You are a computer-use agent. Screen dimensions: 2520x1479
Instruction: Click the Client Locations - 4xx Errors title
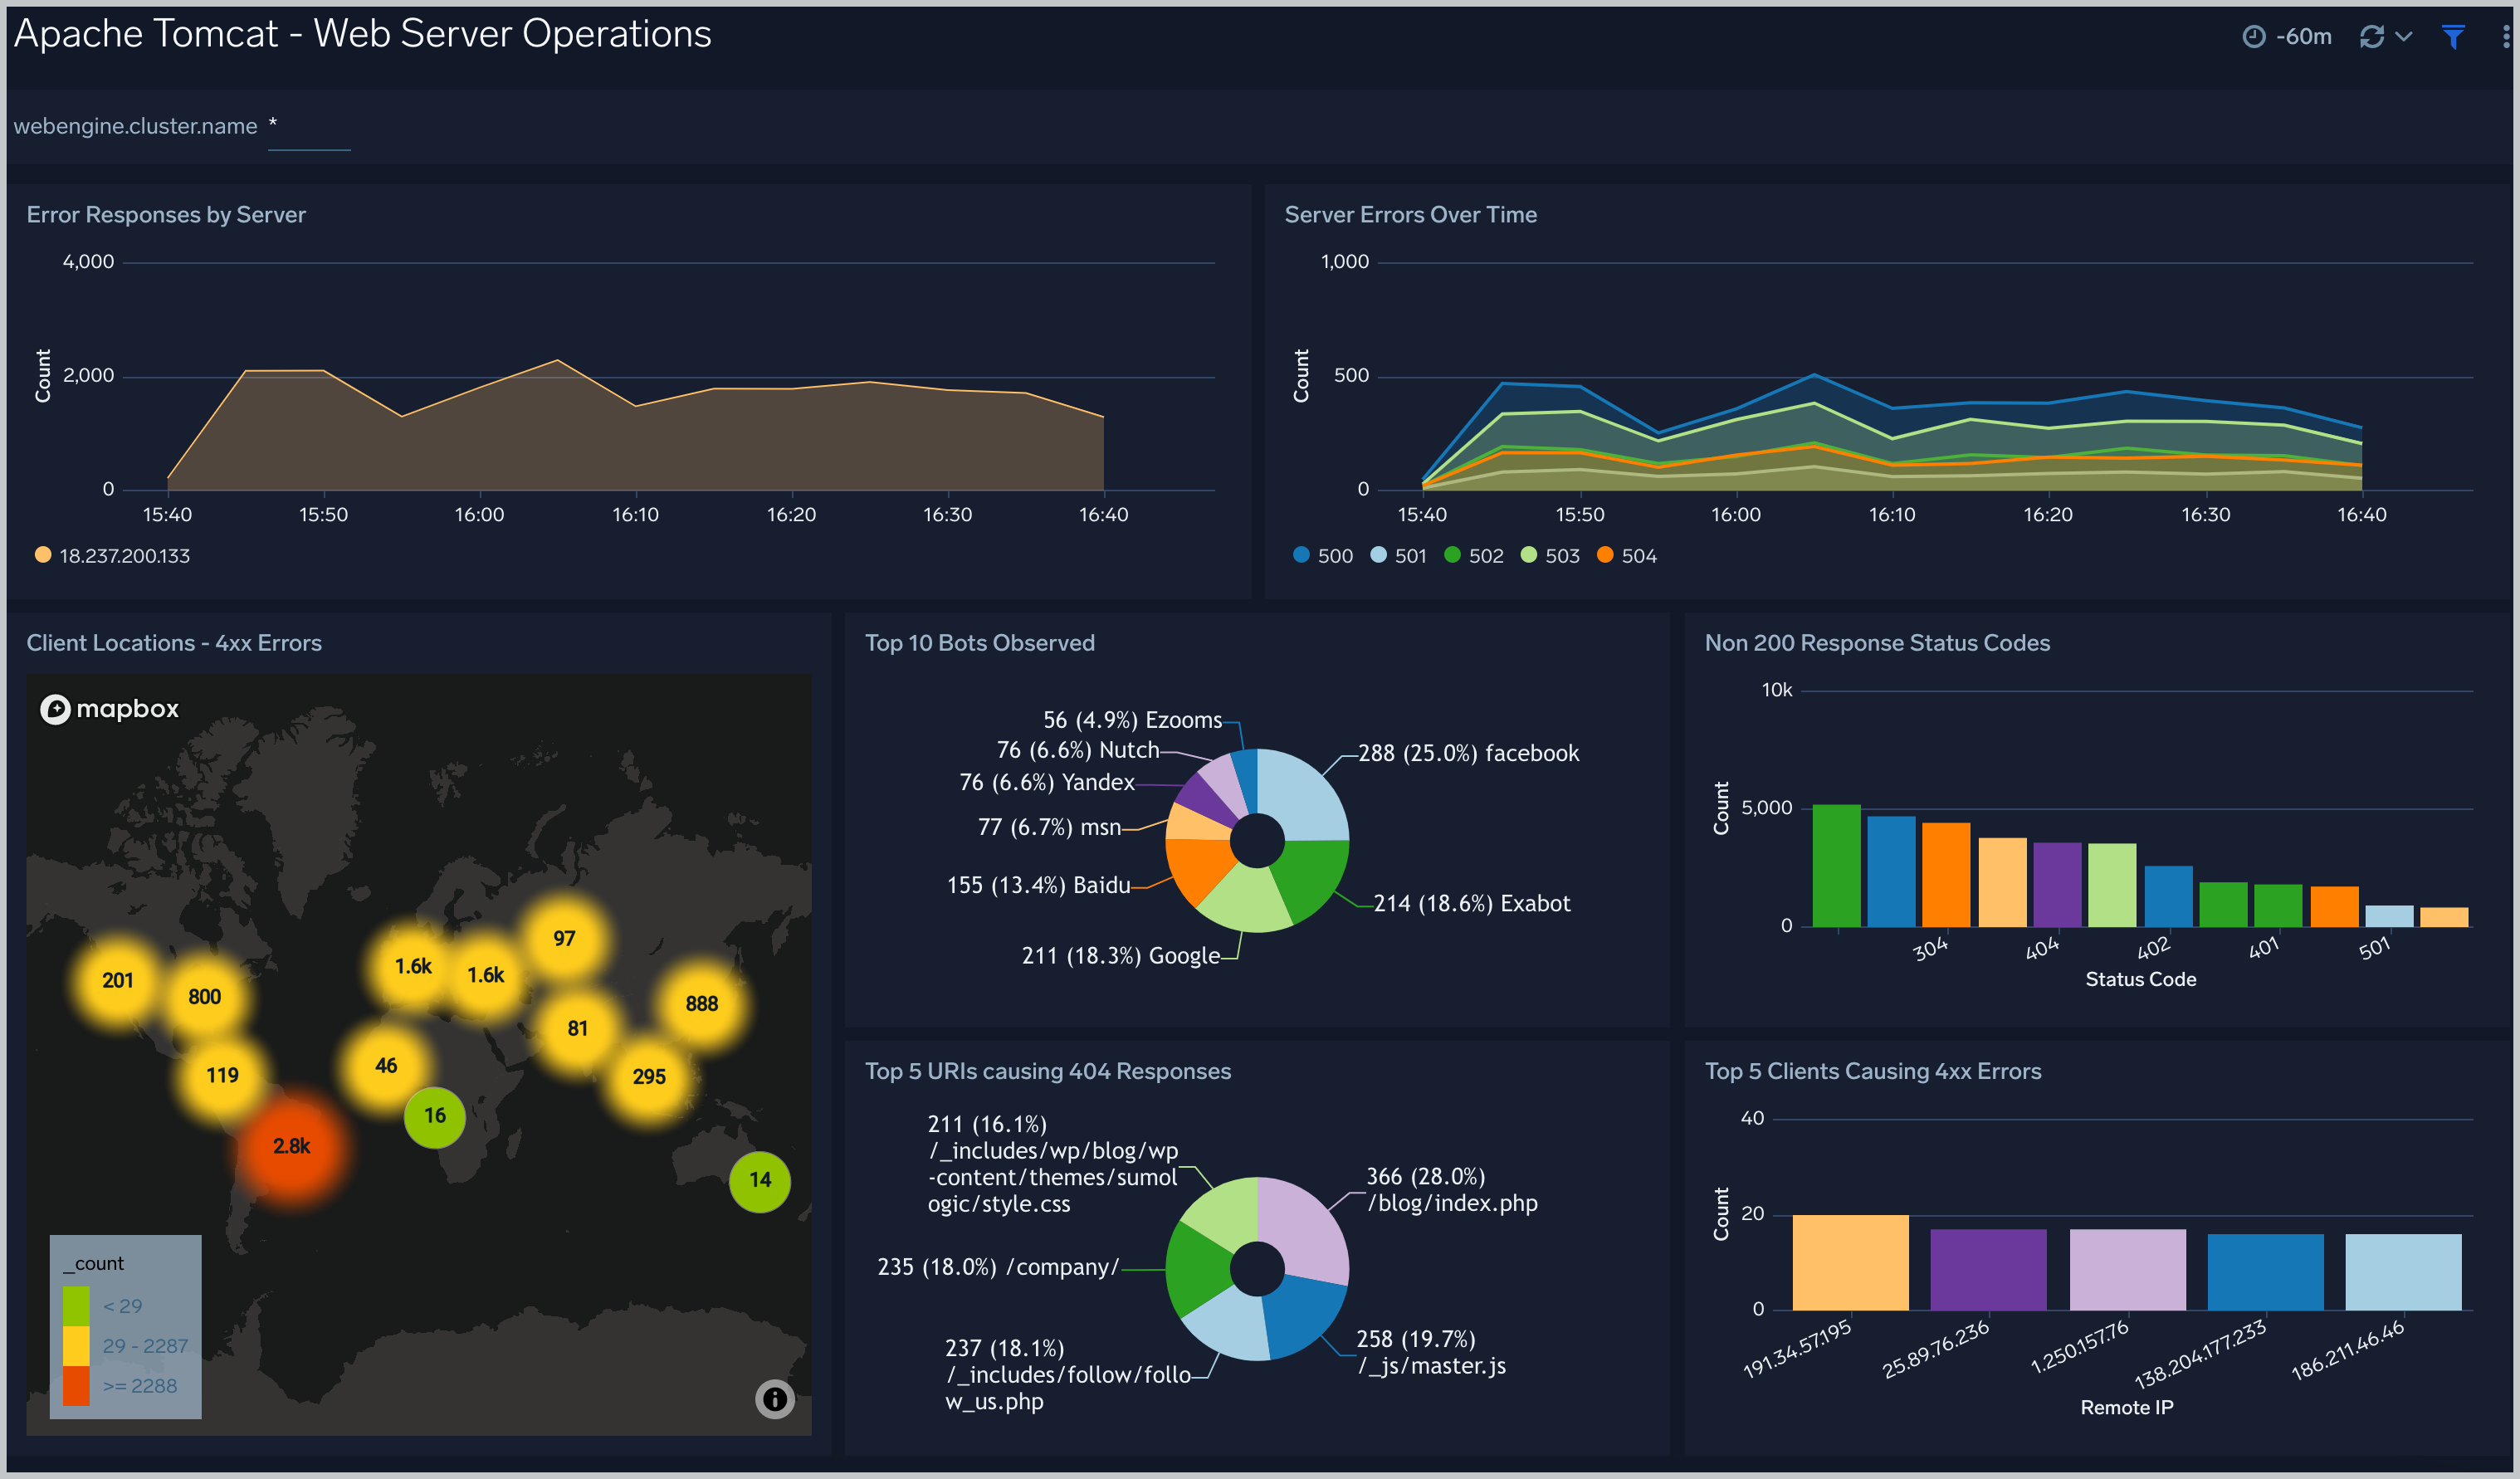point(174,643)
